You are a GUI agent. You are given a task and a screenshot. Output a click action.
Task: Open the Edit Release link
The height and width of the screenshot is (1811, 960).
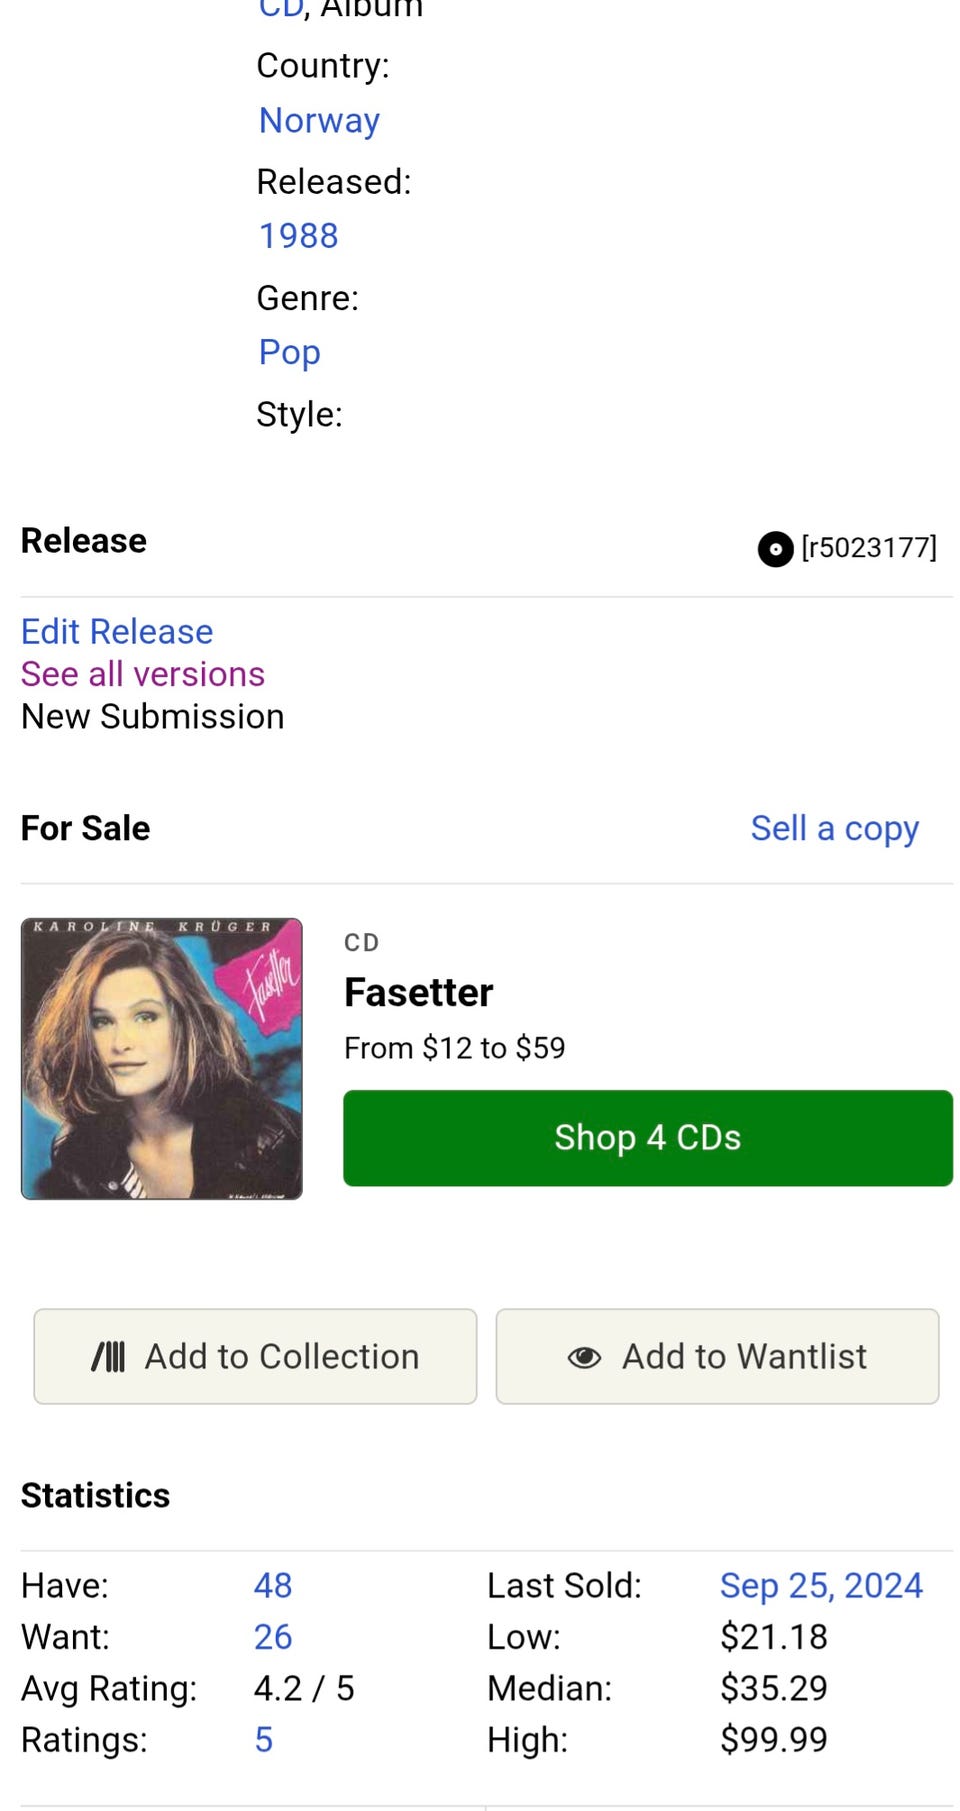pos(117,632)
